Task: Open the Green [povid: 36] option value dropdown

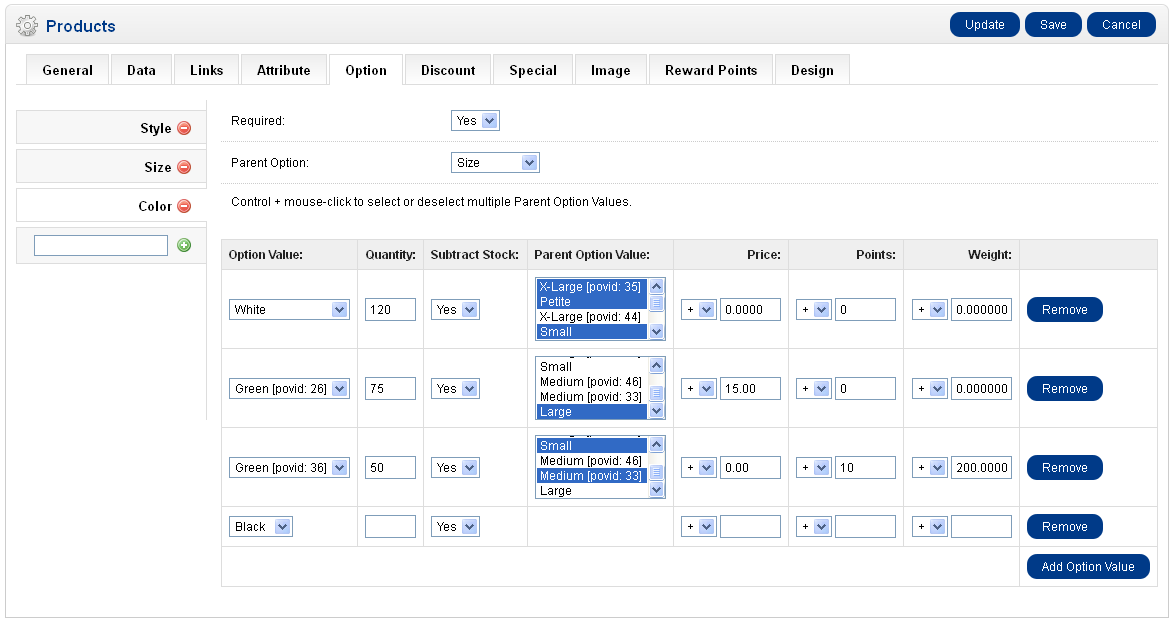Action: click(x=289, y=468)
